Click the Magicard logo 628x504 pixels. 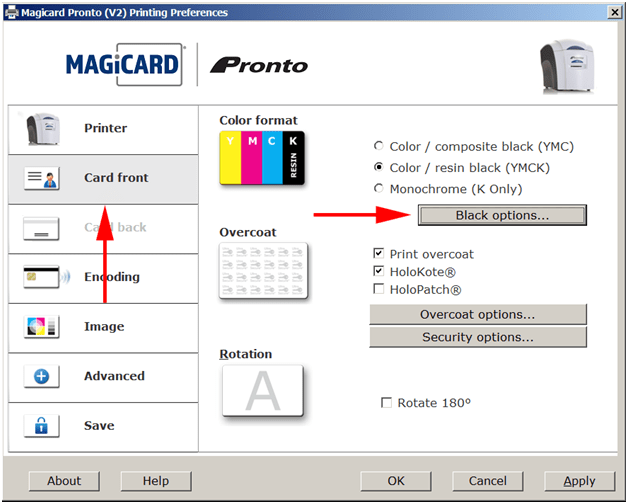(x=124, y=65)
